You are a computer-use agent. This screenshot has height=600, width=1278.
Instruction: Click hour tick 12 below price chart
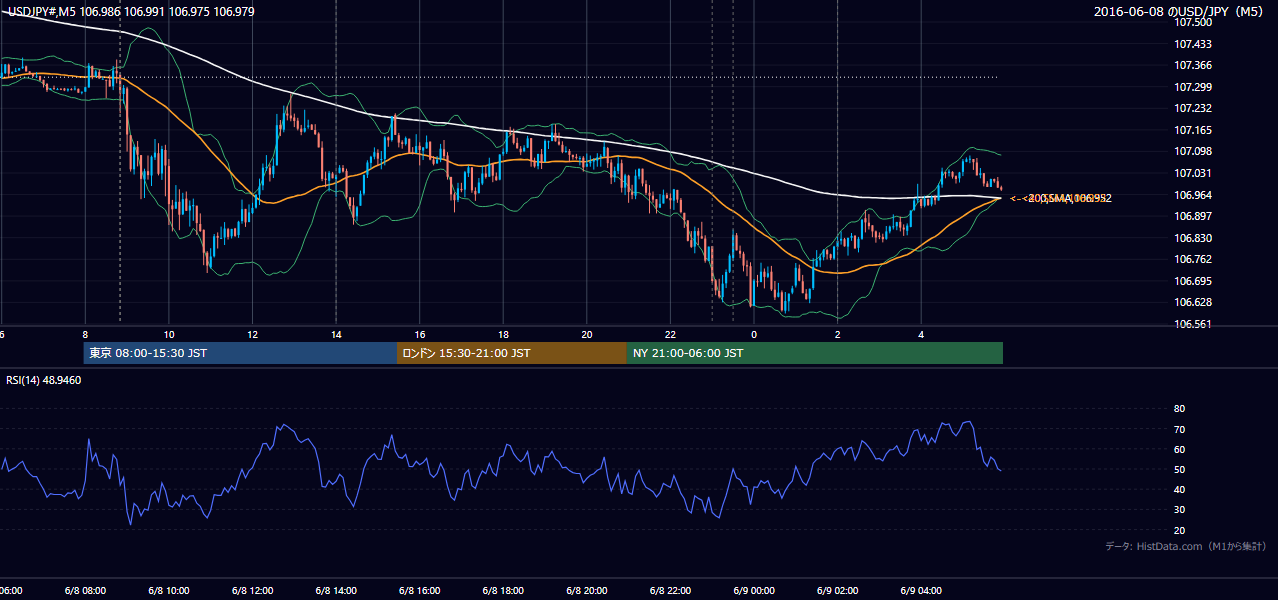(252, 334)
